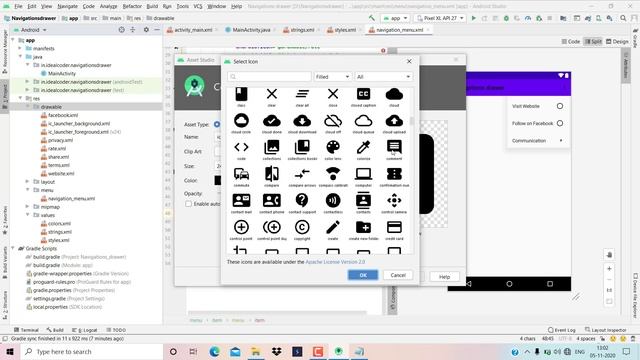Select the contactless icon
This screenshot has width=640, height=360.
333,200
